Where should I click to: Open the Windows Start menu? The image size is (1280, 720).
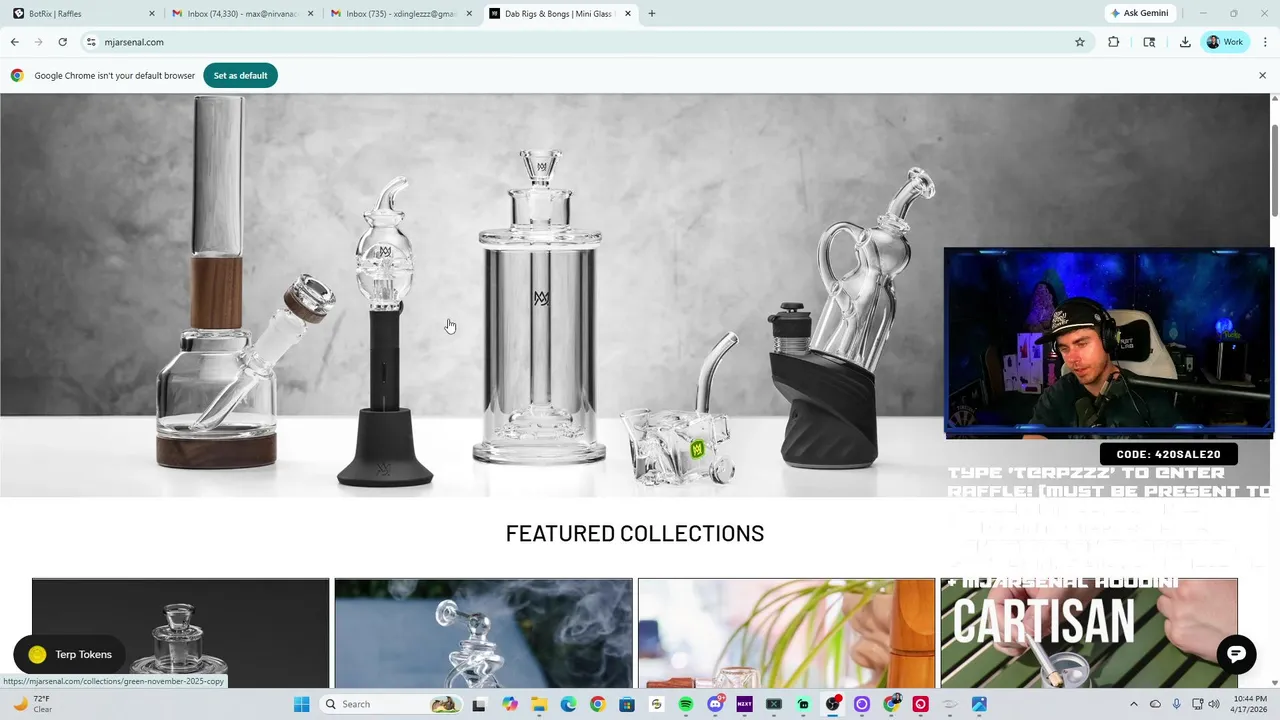[302, 704]
